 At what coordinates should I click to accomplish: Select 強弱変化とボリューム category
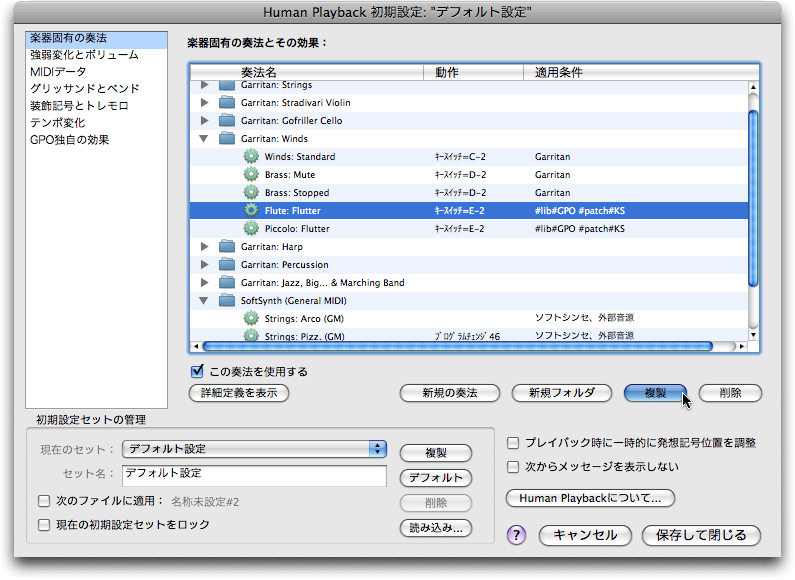tap(96, 55)
